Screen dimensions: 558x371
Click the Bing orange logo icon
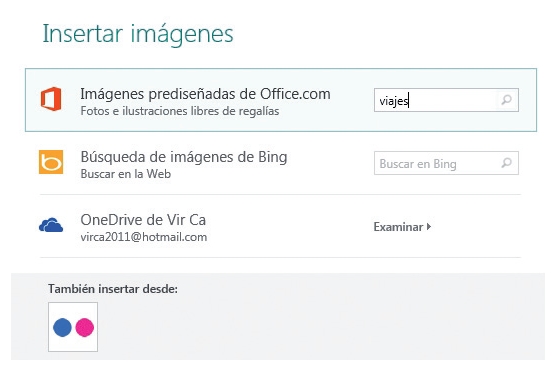(x=51, y=162)
